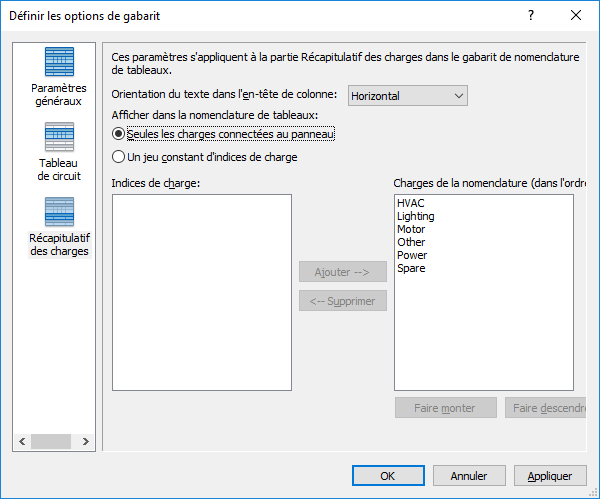Click the Annuler button

tap(469, 476)
